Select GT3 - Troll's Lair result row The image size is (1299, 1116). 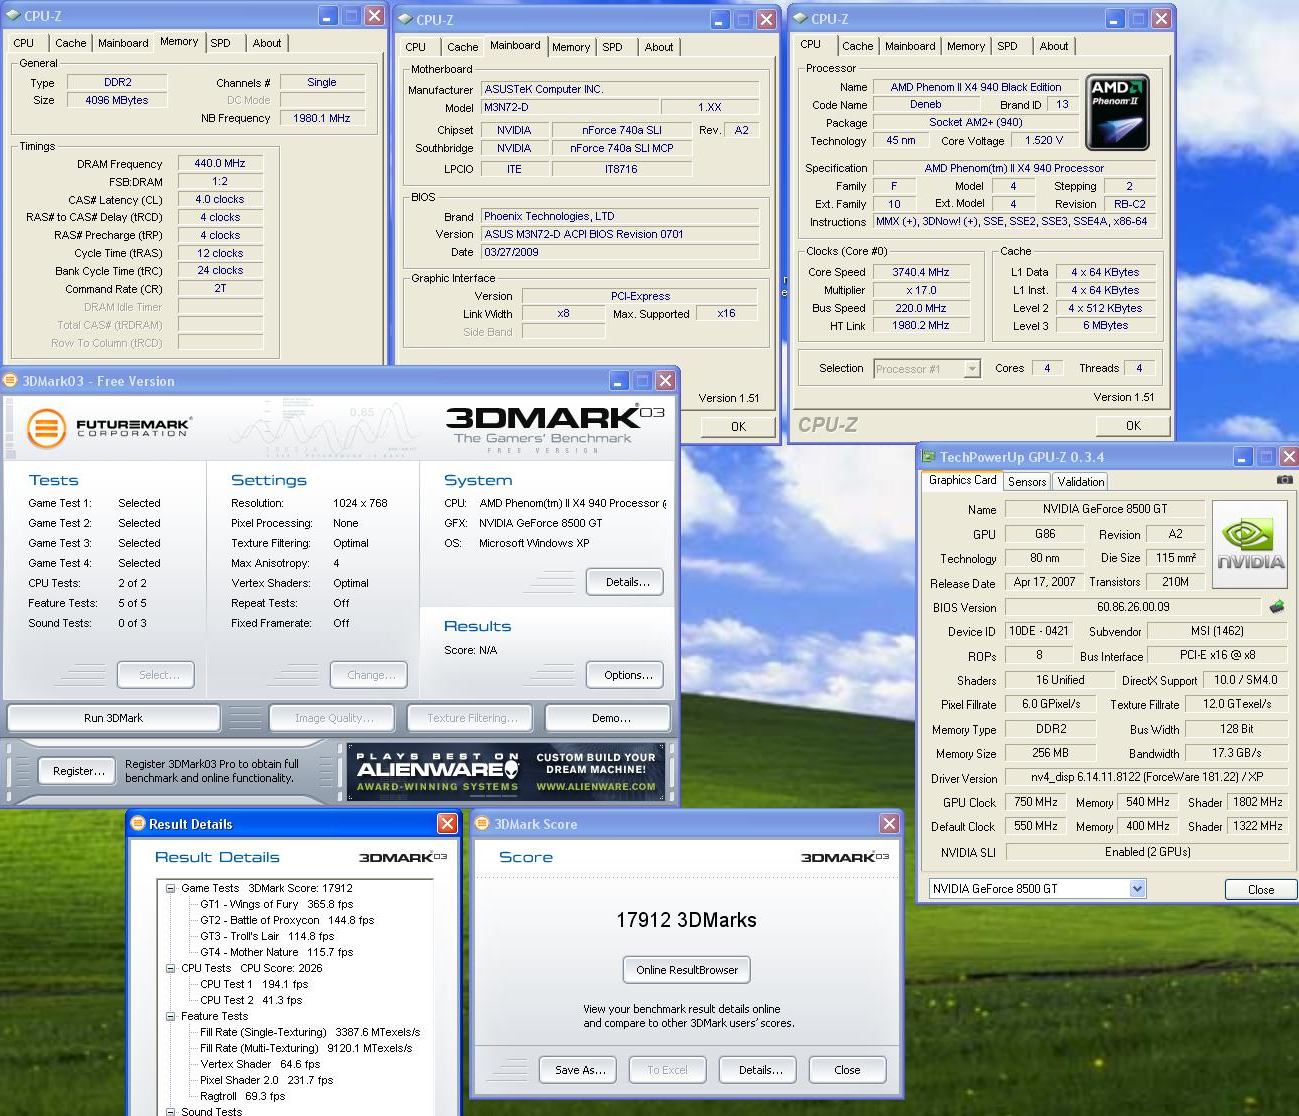(x=267, y=936)
